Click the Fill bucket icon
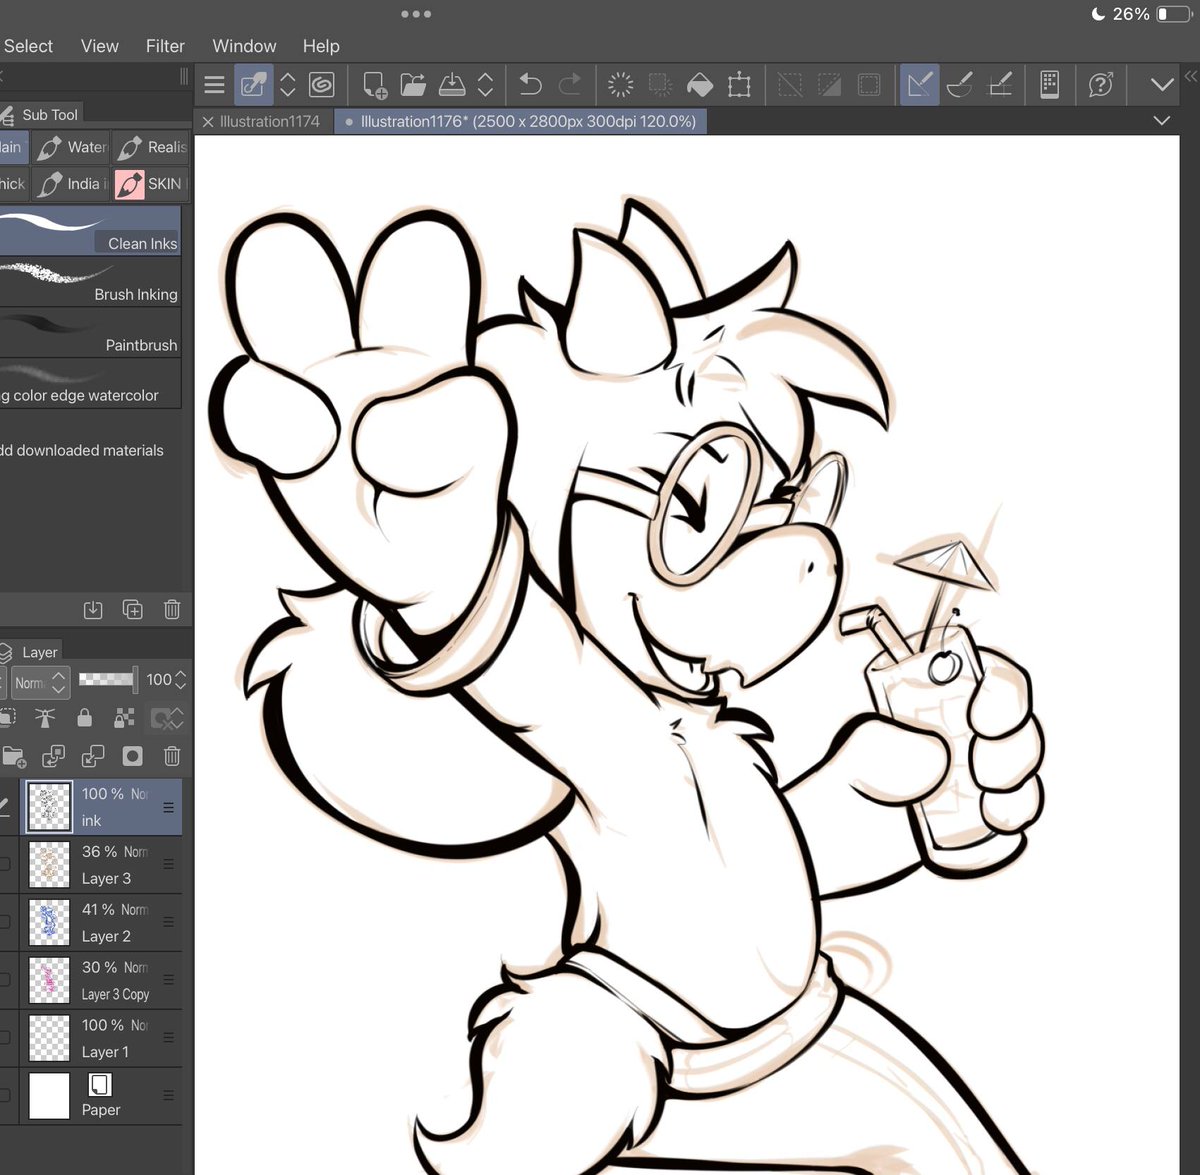This screenshot has width=1200, height=1175. tap(700, 85)
